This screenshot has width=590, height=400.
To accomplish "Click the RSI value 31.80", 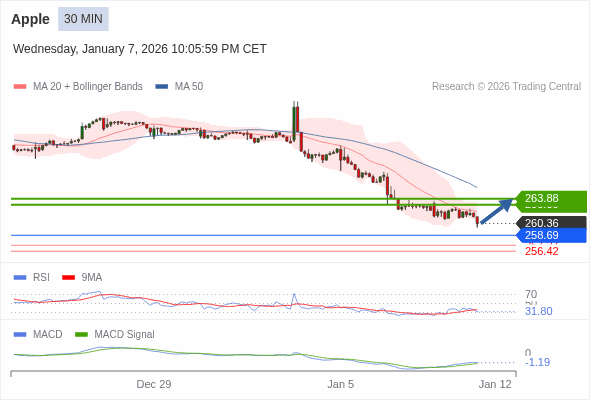I will tap(539, 312).
